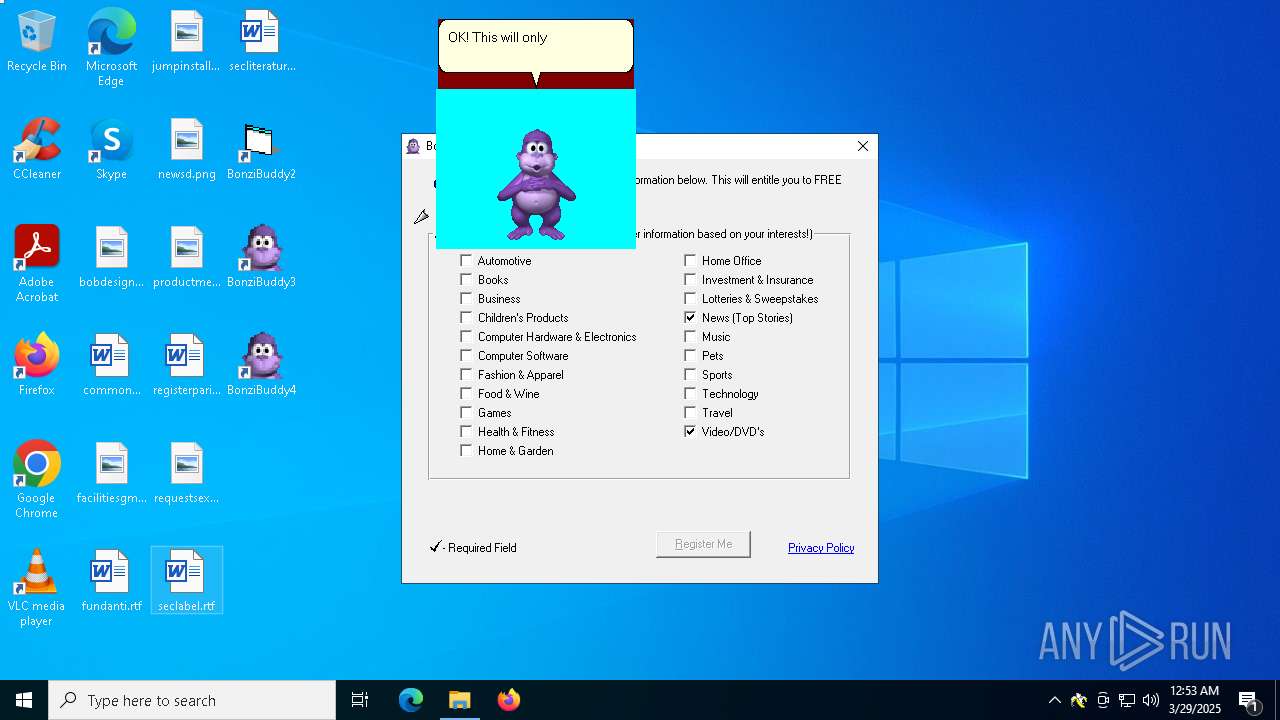
Task: Open the Google Chrome desktop shortcut
Action: click(x=37, y=480)
